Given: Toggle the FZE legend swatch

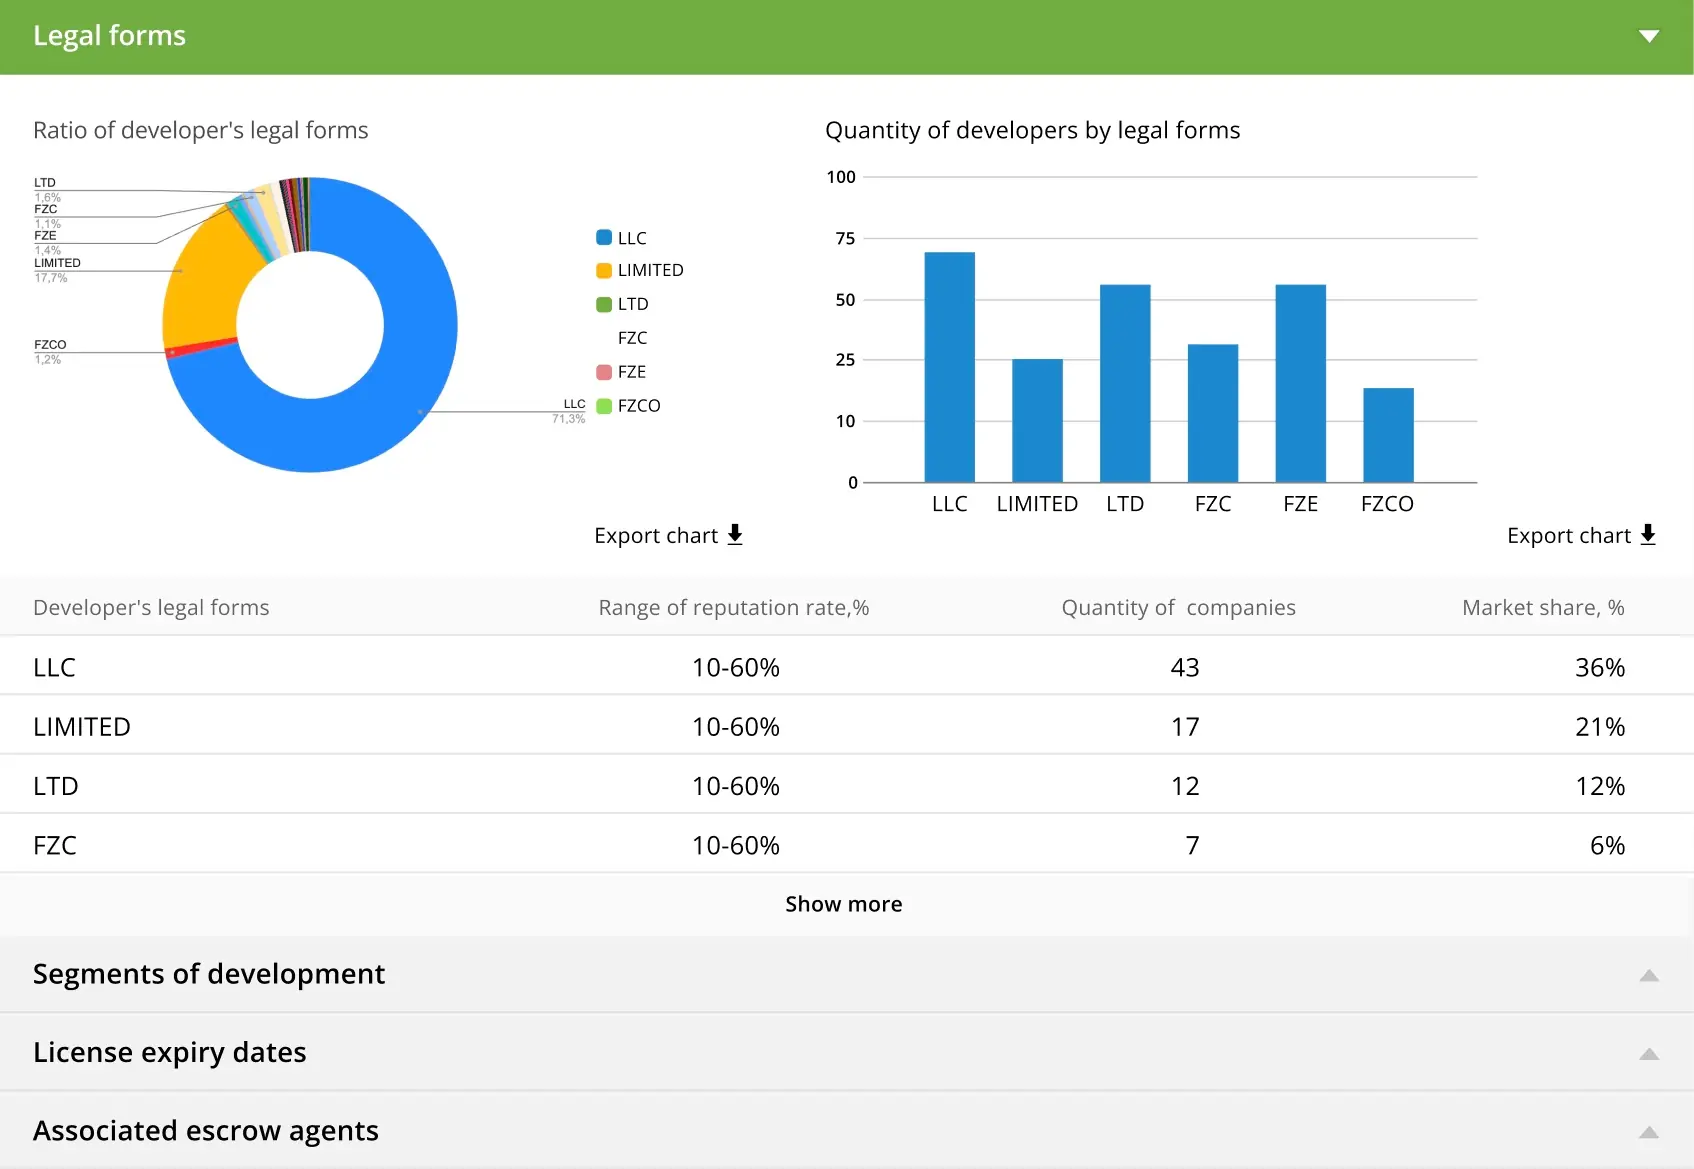Looking at the screenshot, I should pos(604,372).
